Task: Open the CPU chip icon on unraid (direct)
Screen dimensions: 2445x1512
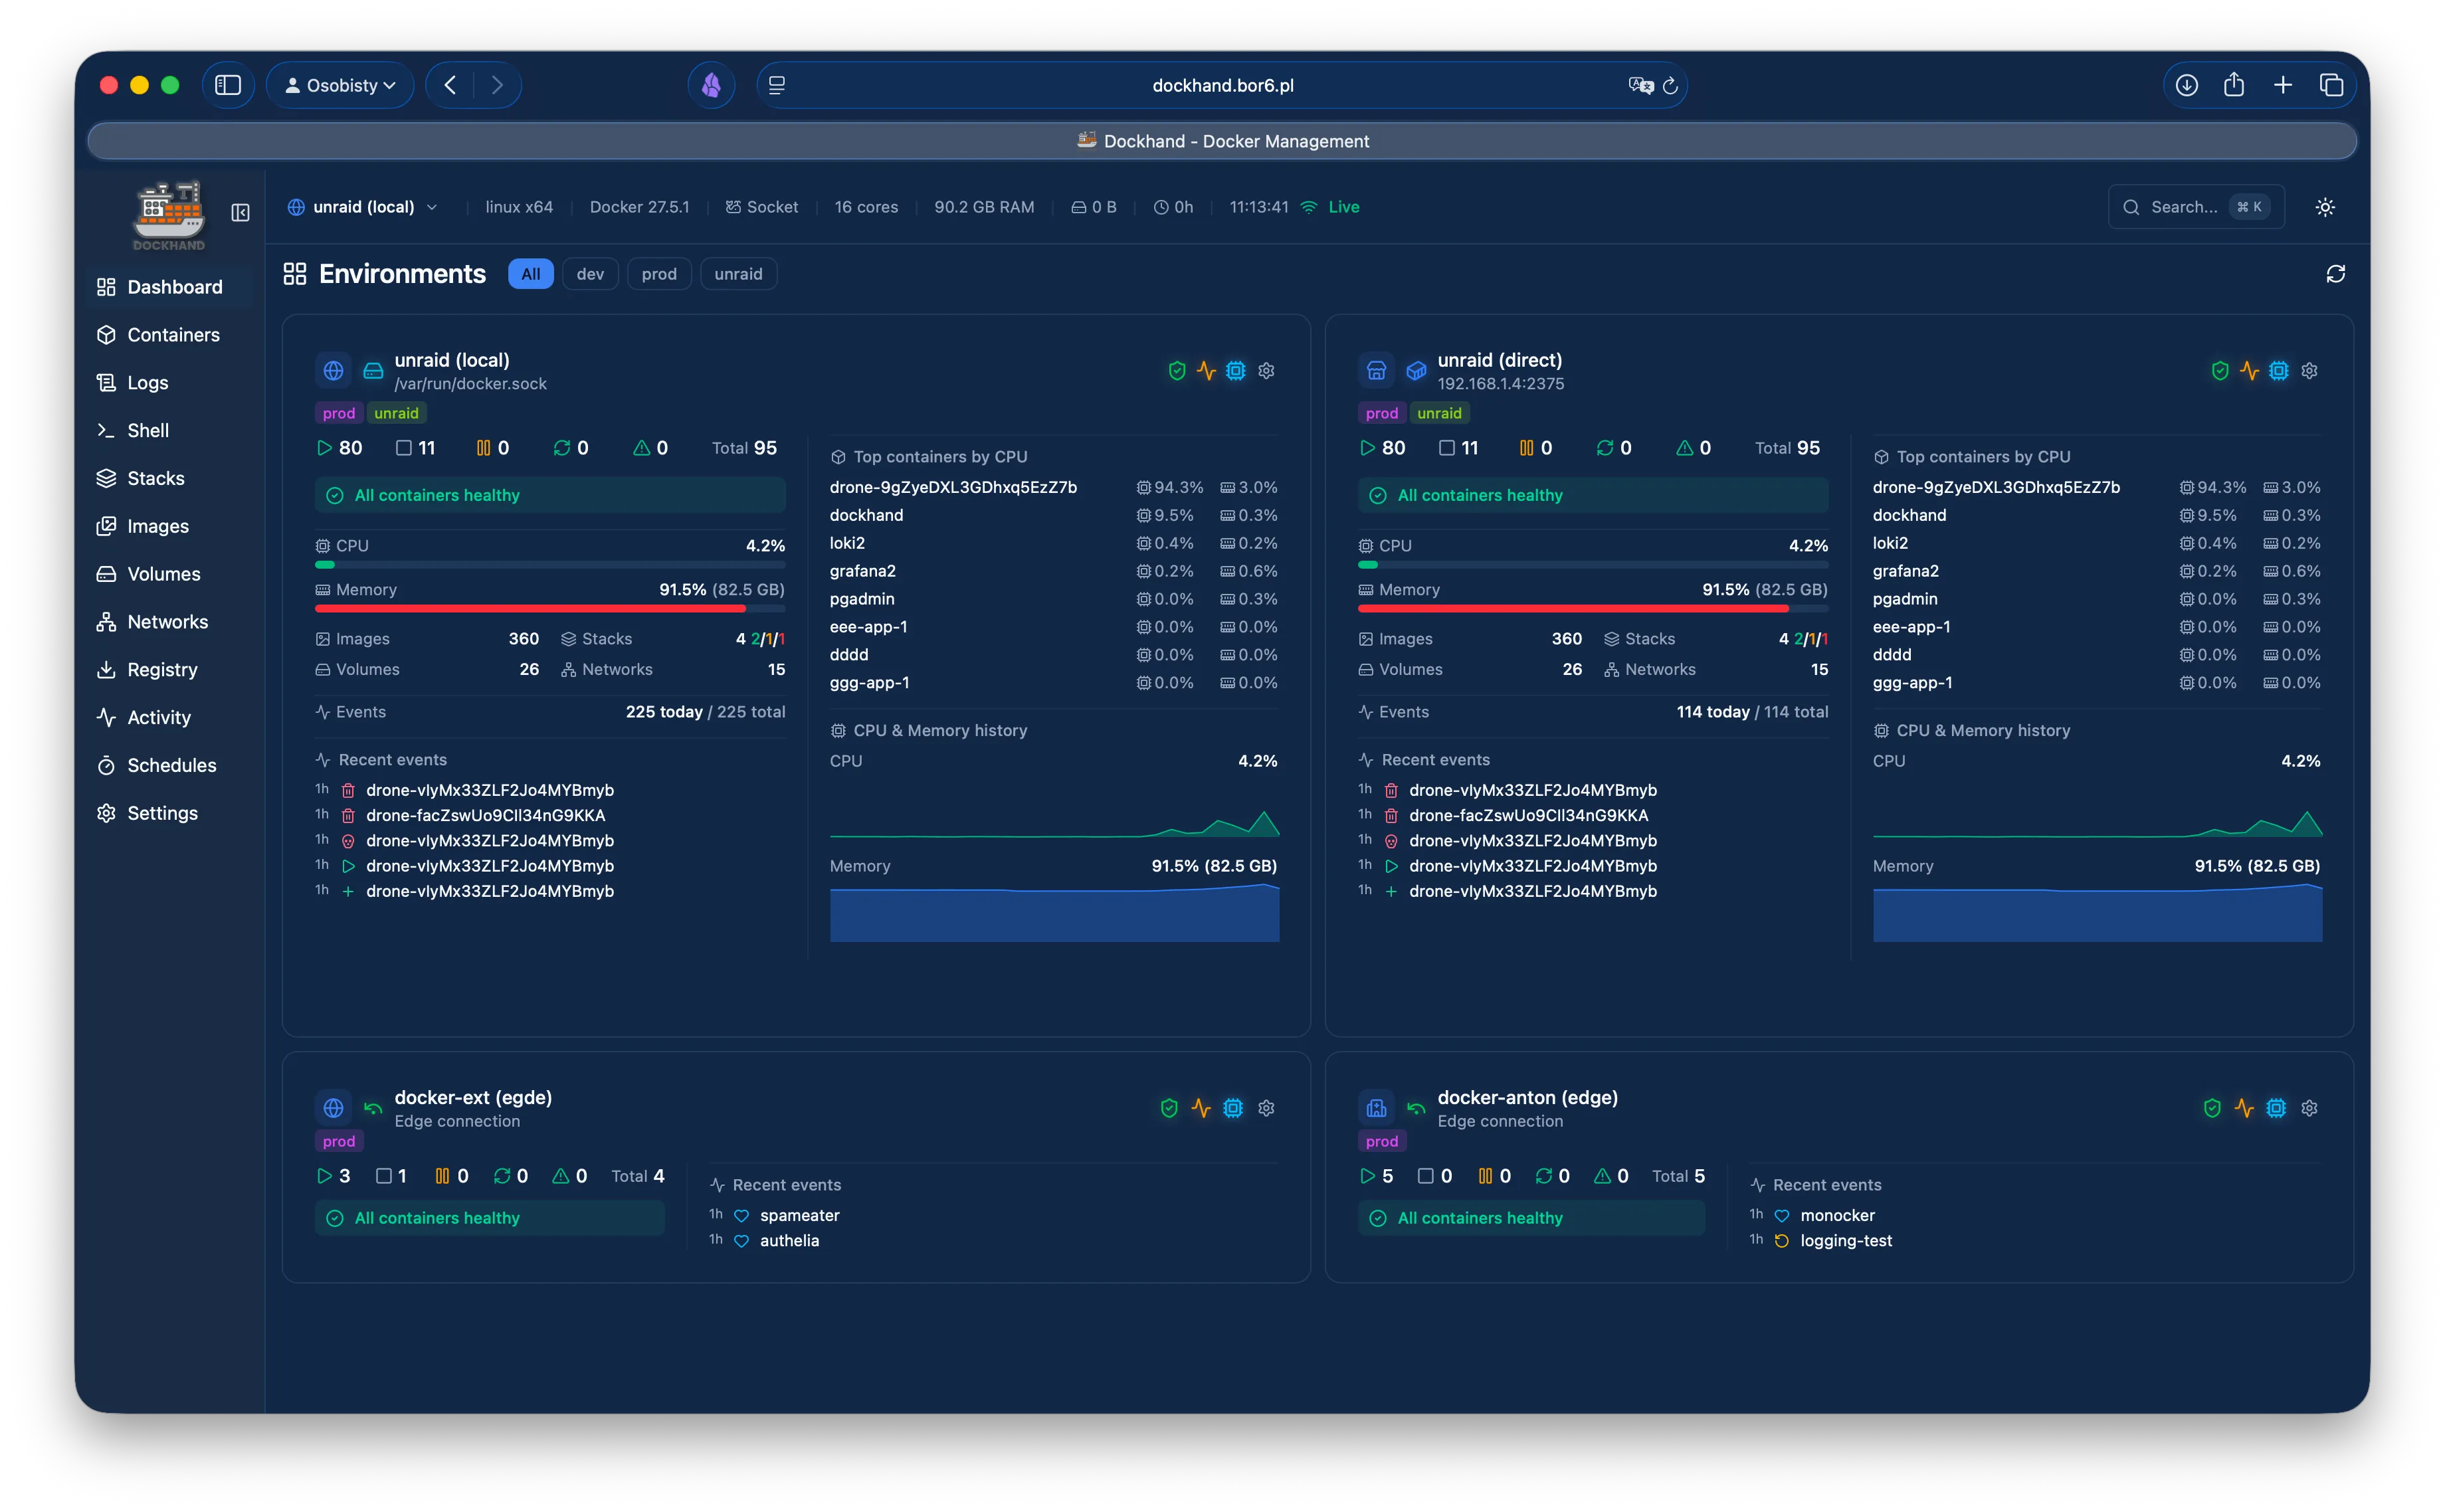Action: point(2278,370)
